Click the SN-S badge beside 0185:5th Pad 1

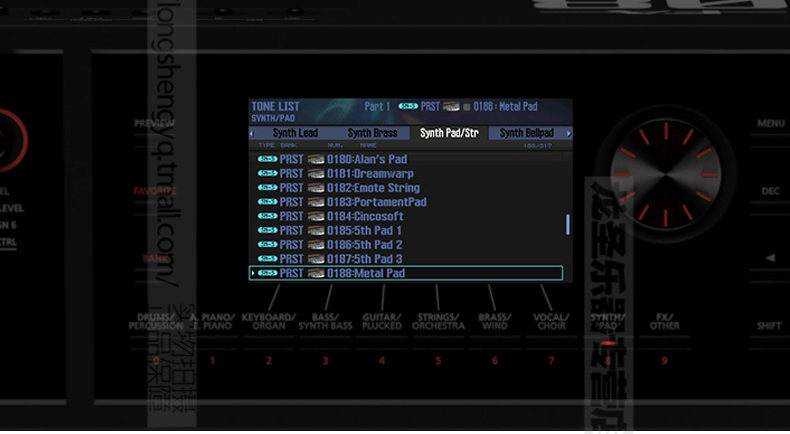[x=267, y=230]
